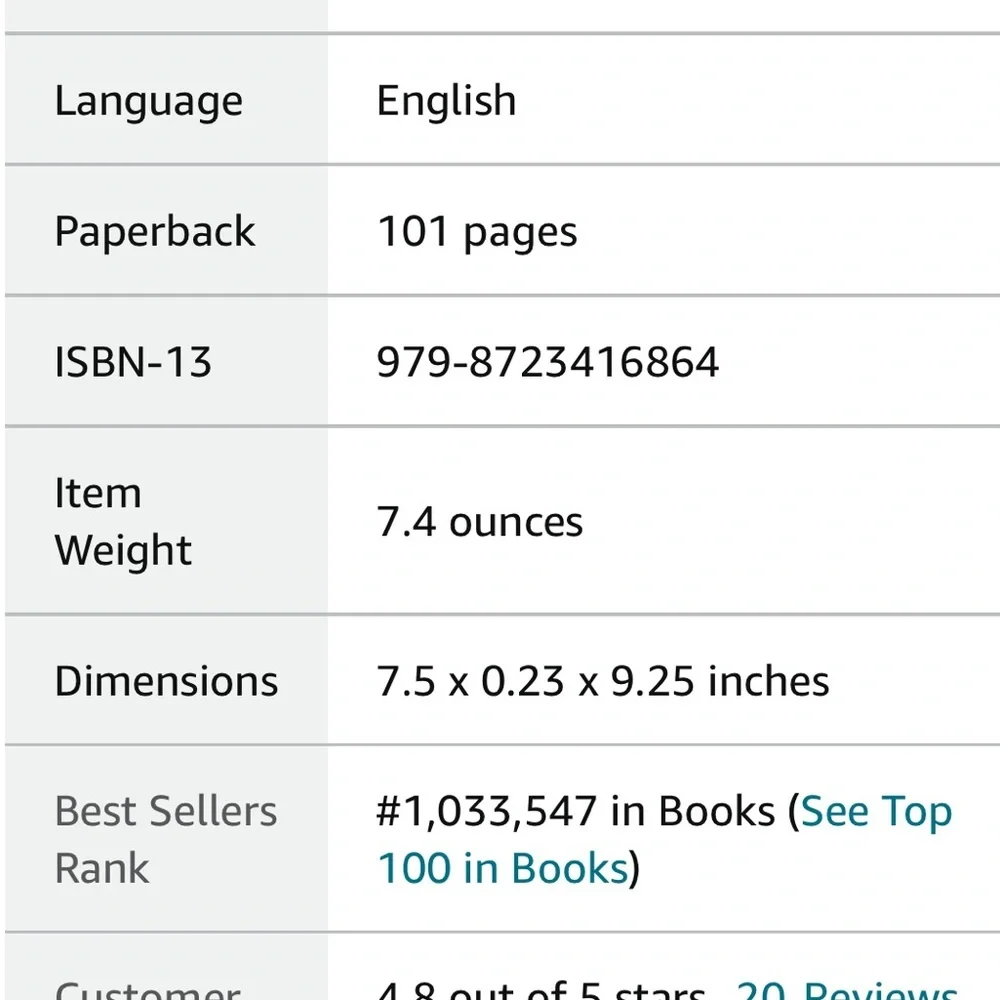The height and width of the screenshot is (1000, 1000).
Task: Select the #1,033,547 in Books rank text
Action: (x=576, y=811)
